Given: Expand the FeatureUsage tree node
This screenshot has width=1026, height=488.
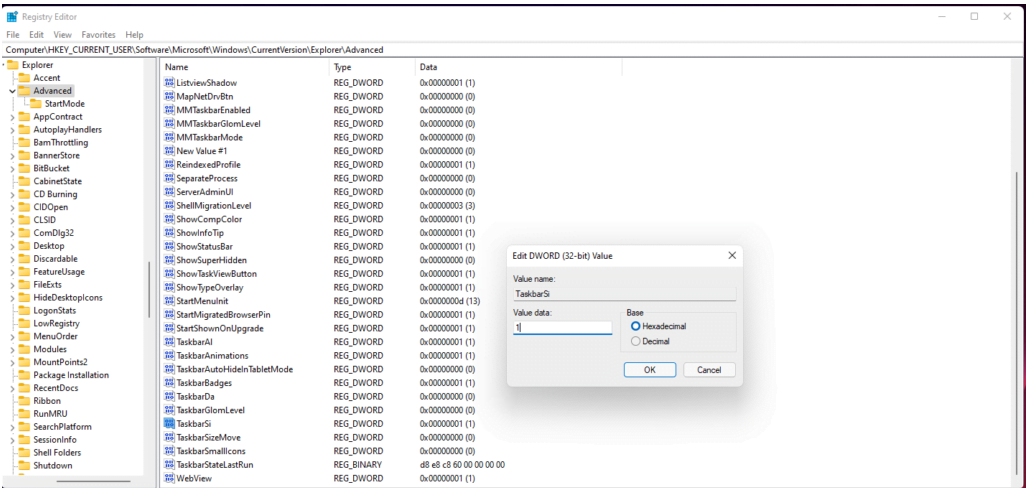Looking at the screenshot, I should (x=11, y=272).
